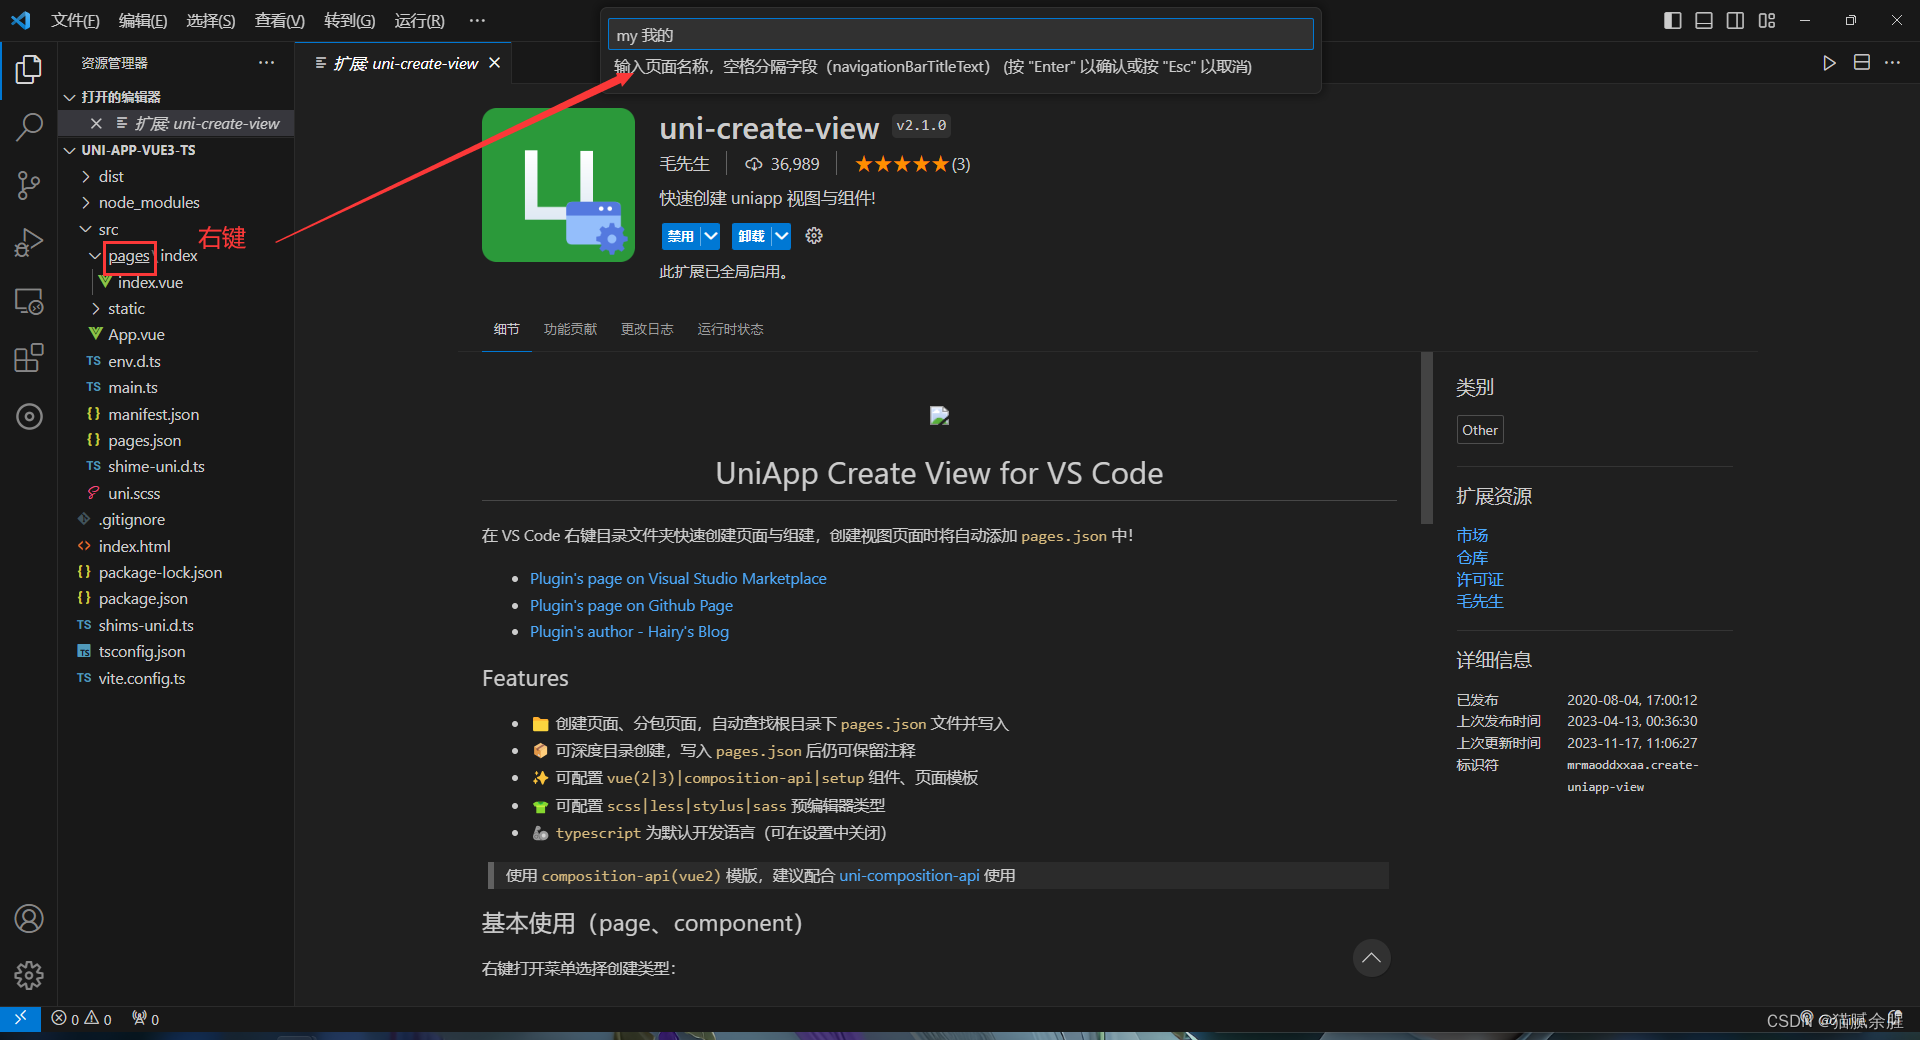Click the 禁用 button
Image resolution: width=1920 pixels, height=1040 pixels.
pyautogui.click(x=681, y=236)
